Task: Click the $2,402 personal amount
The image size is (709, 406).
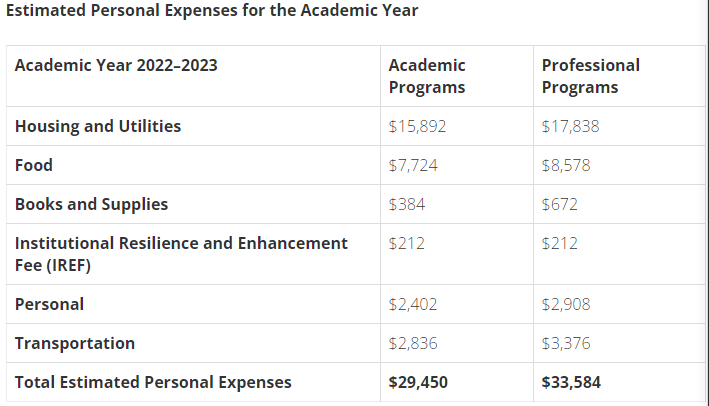Action: tap(413, 304)
